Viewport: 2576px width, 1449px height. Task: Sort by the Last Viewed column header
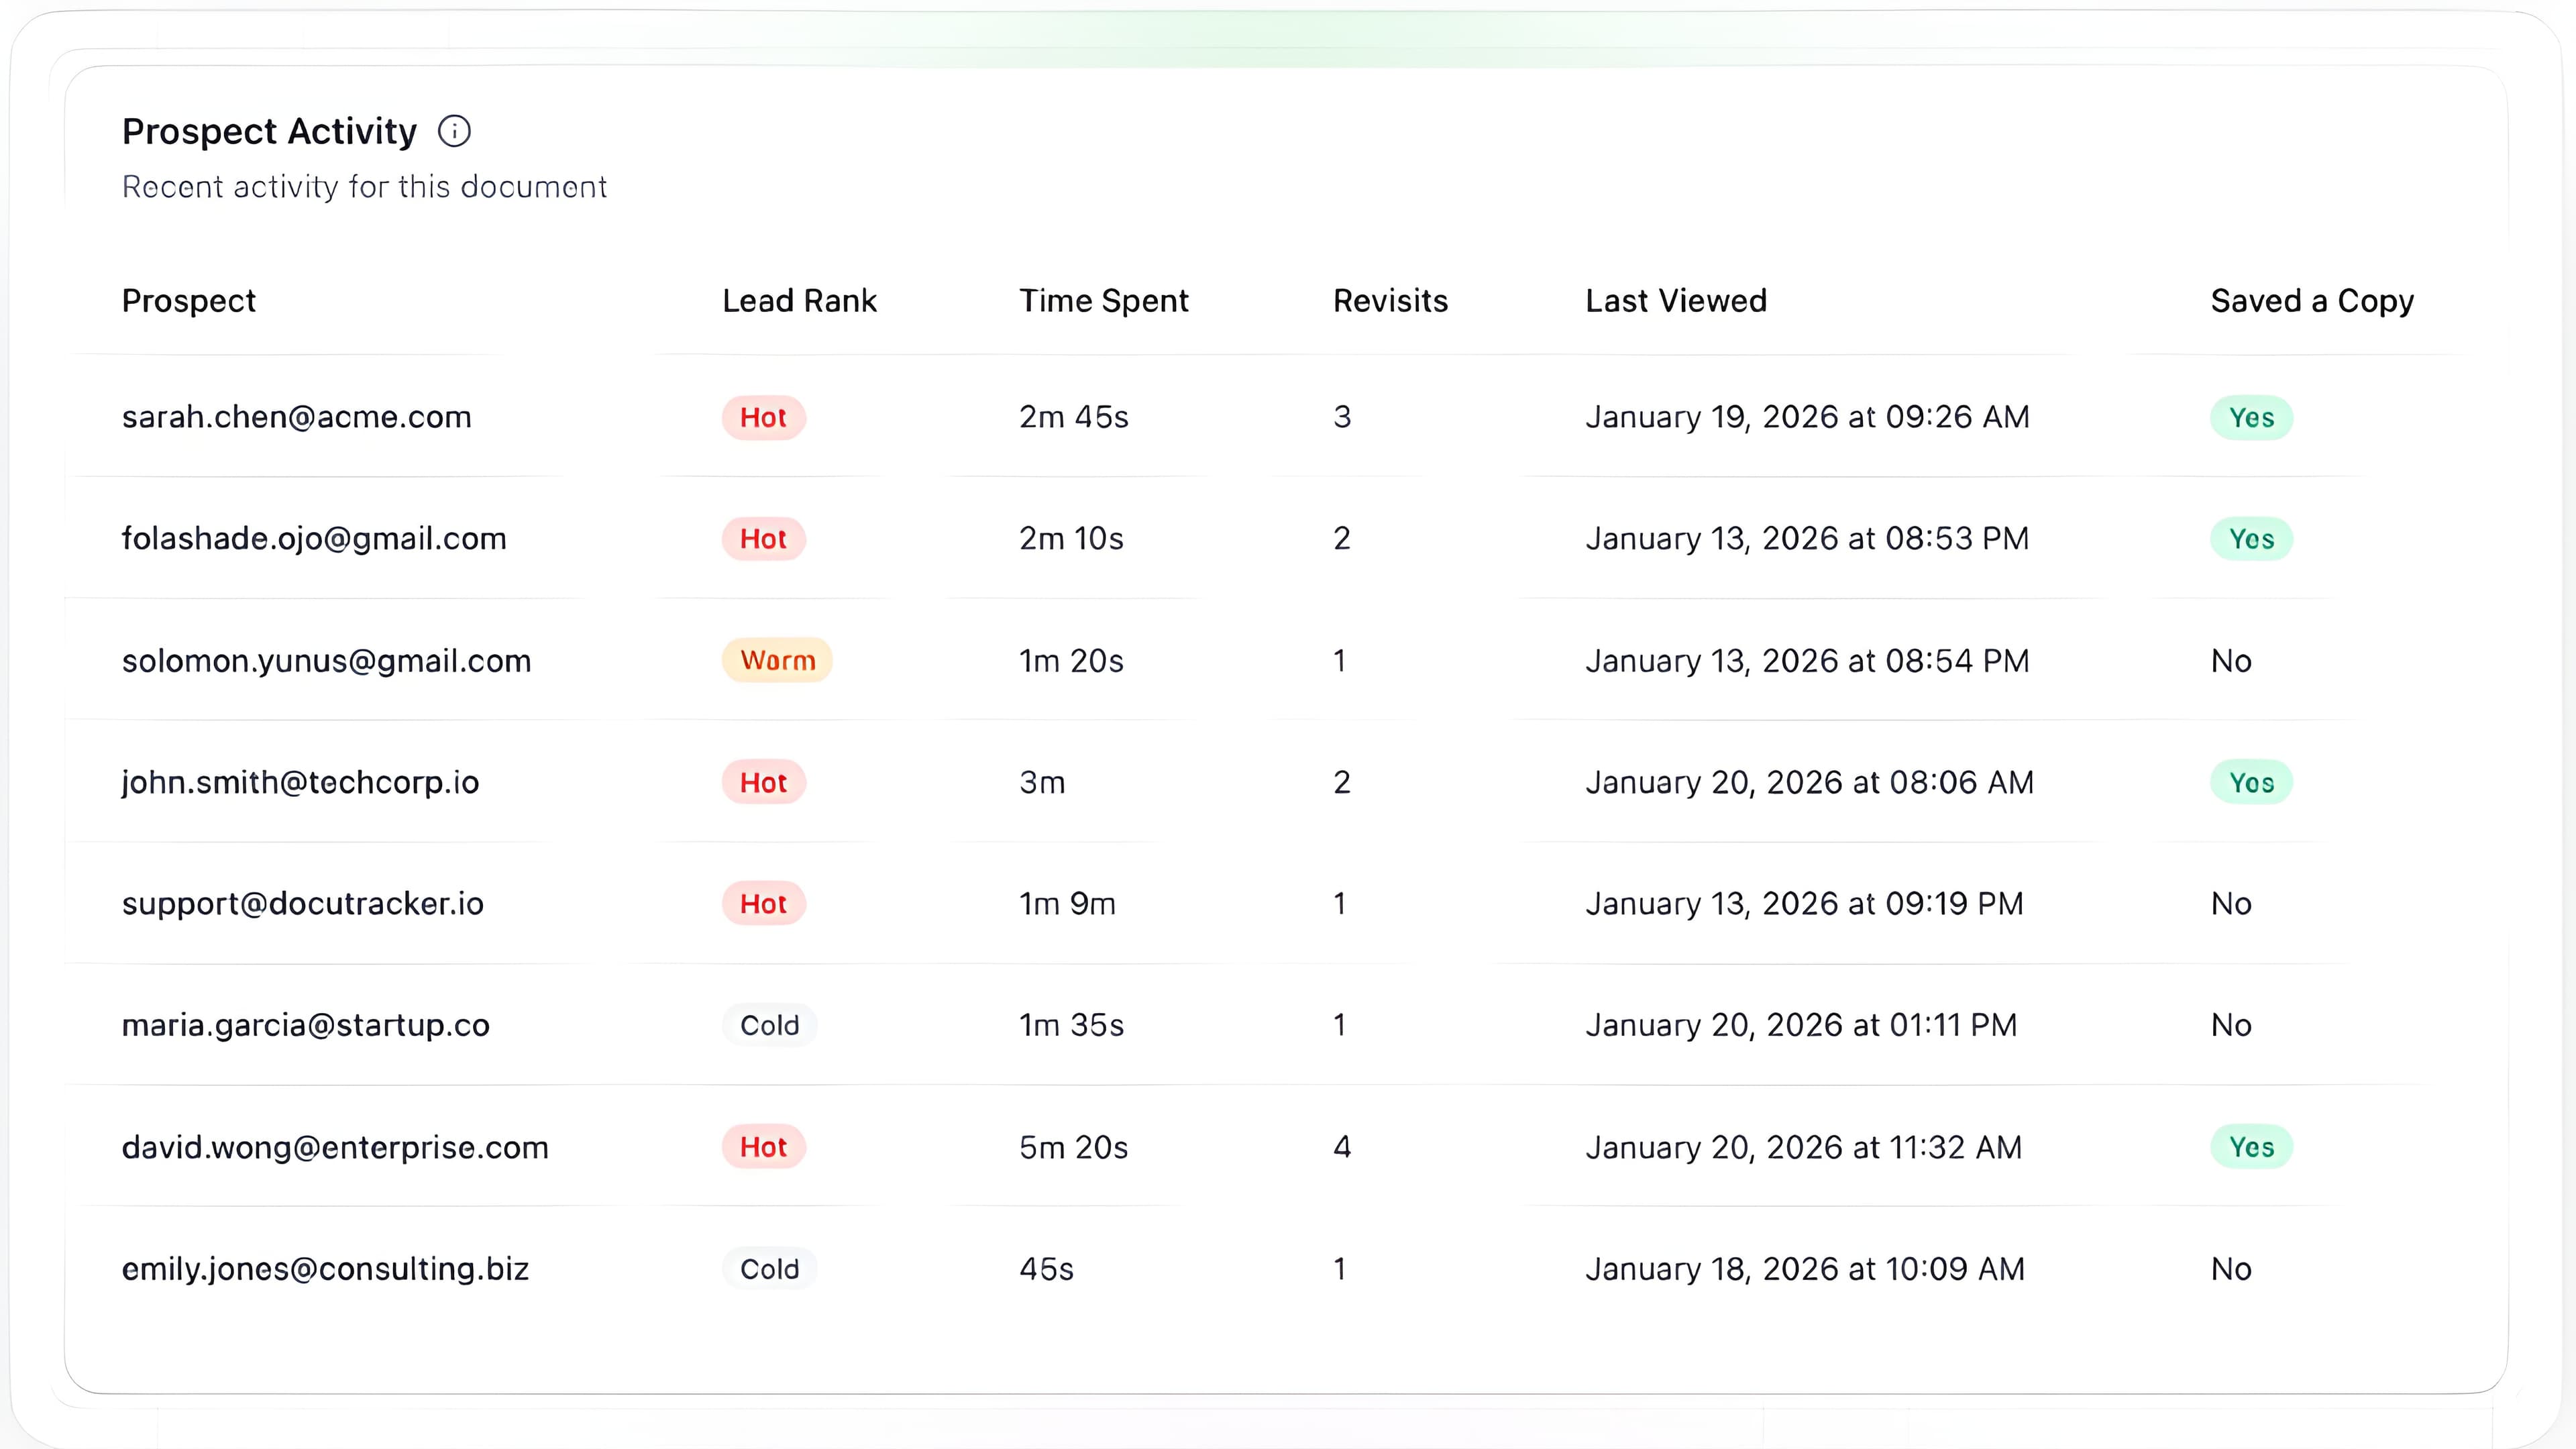tap(1675, 300)
